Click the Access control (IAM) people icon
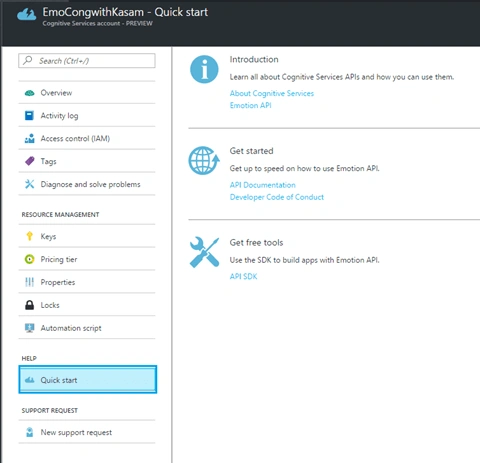The image size is (480, 463). click(30, 138)
